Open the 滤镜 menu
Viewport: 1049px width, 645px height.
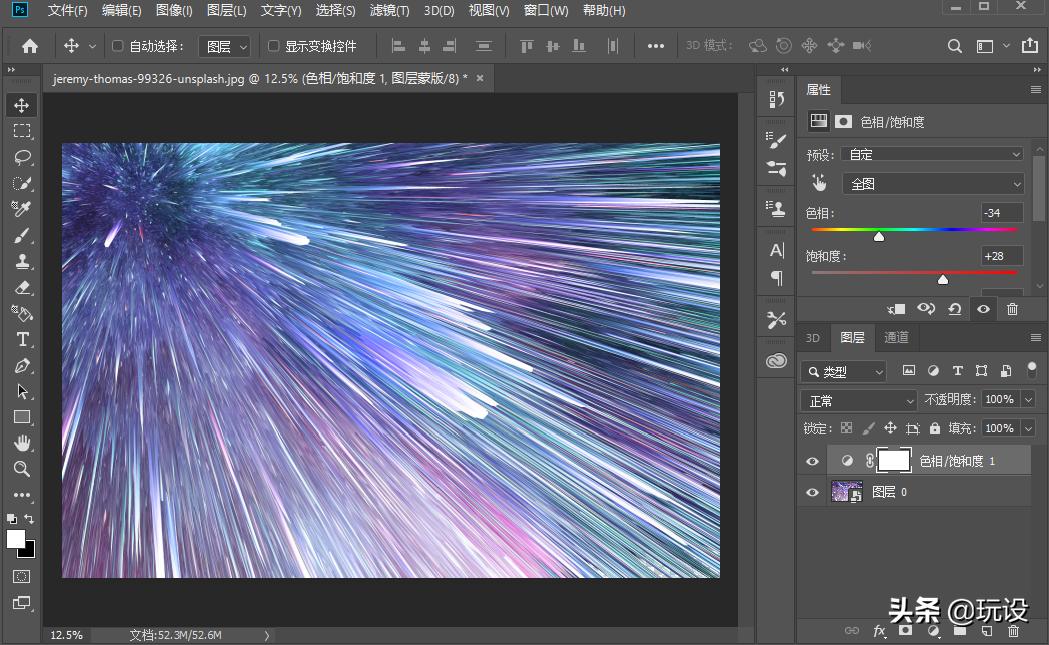point(389,10)
